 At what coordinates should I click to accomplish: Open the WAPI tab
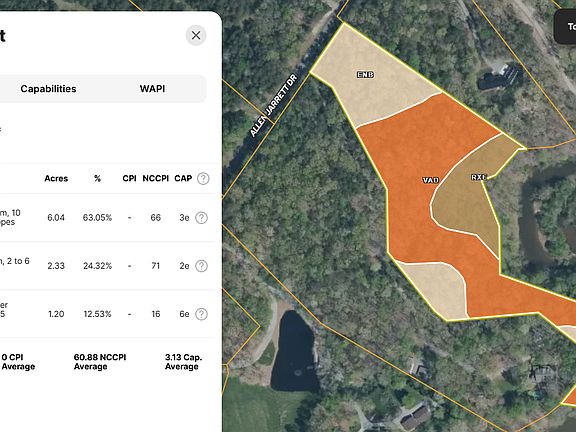[152, 89]
